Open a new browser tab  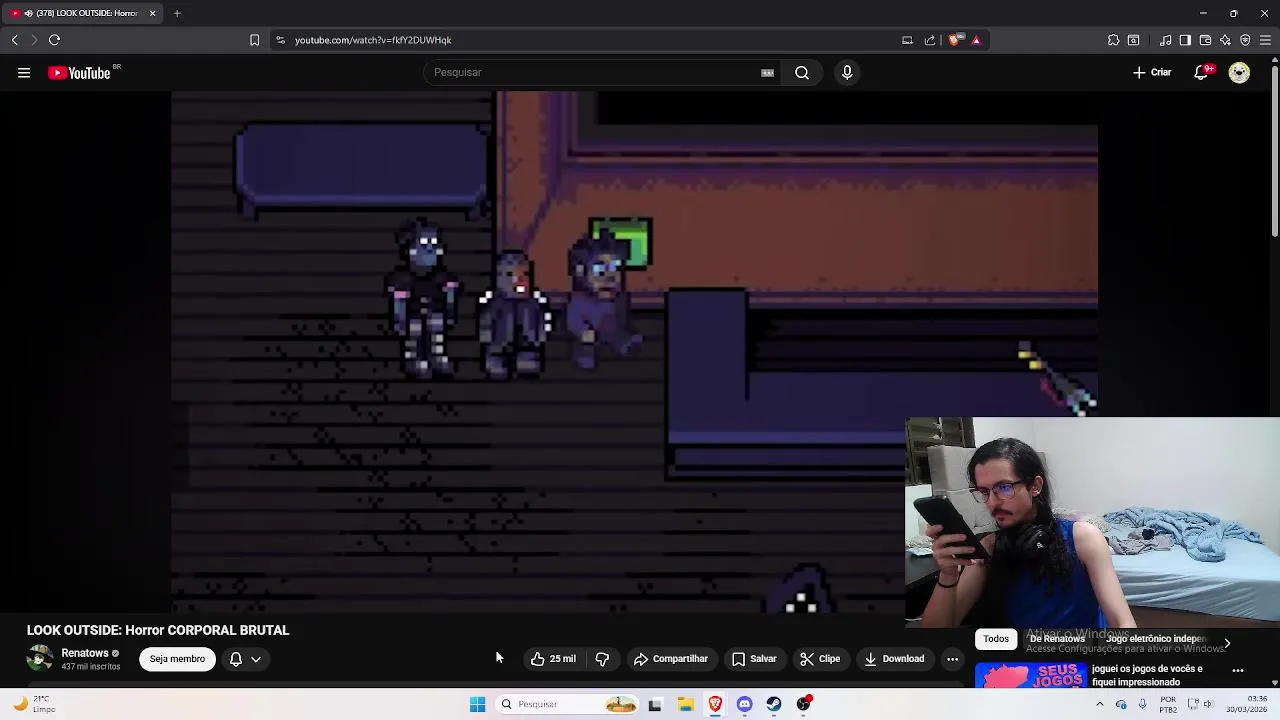tap(177, 13)
